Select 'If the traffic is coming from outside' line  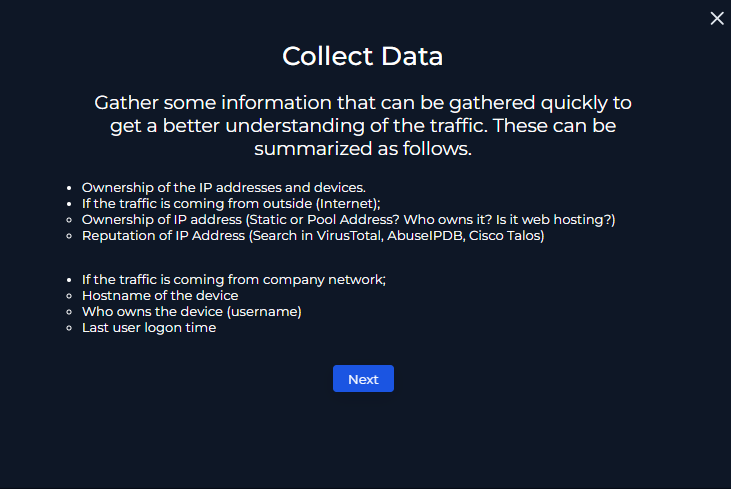[x=231, y=204]
